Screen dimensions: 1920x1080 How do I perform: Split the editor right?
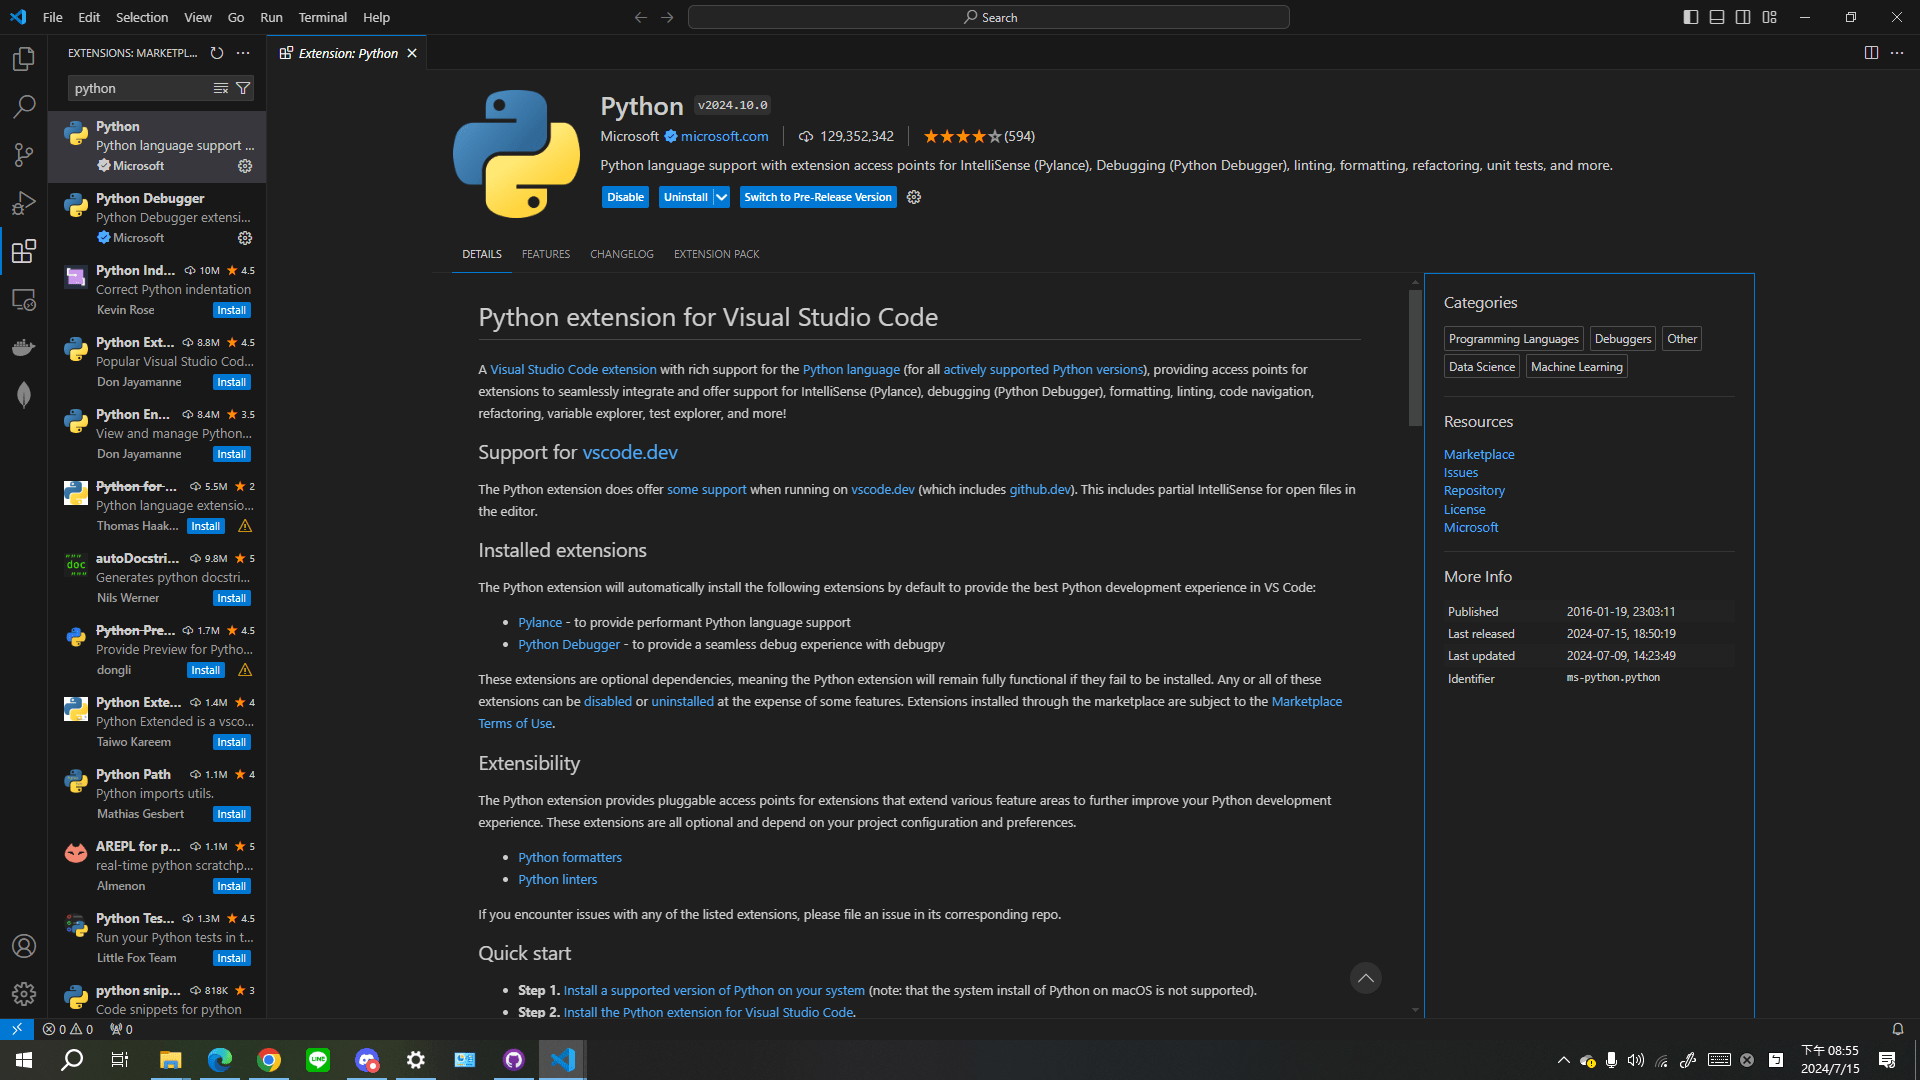click(1871, 53)
